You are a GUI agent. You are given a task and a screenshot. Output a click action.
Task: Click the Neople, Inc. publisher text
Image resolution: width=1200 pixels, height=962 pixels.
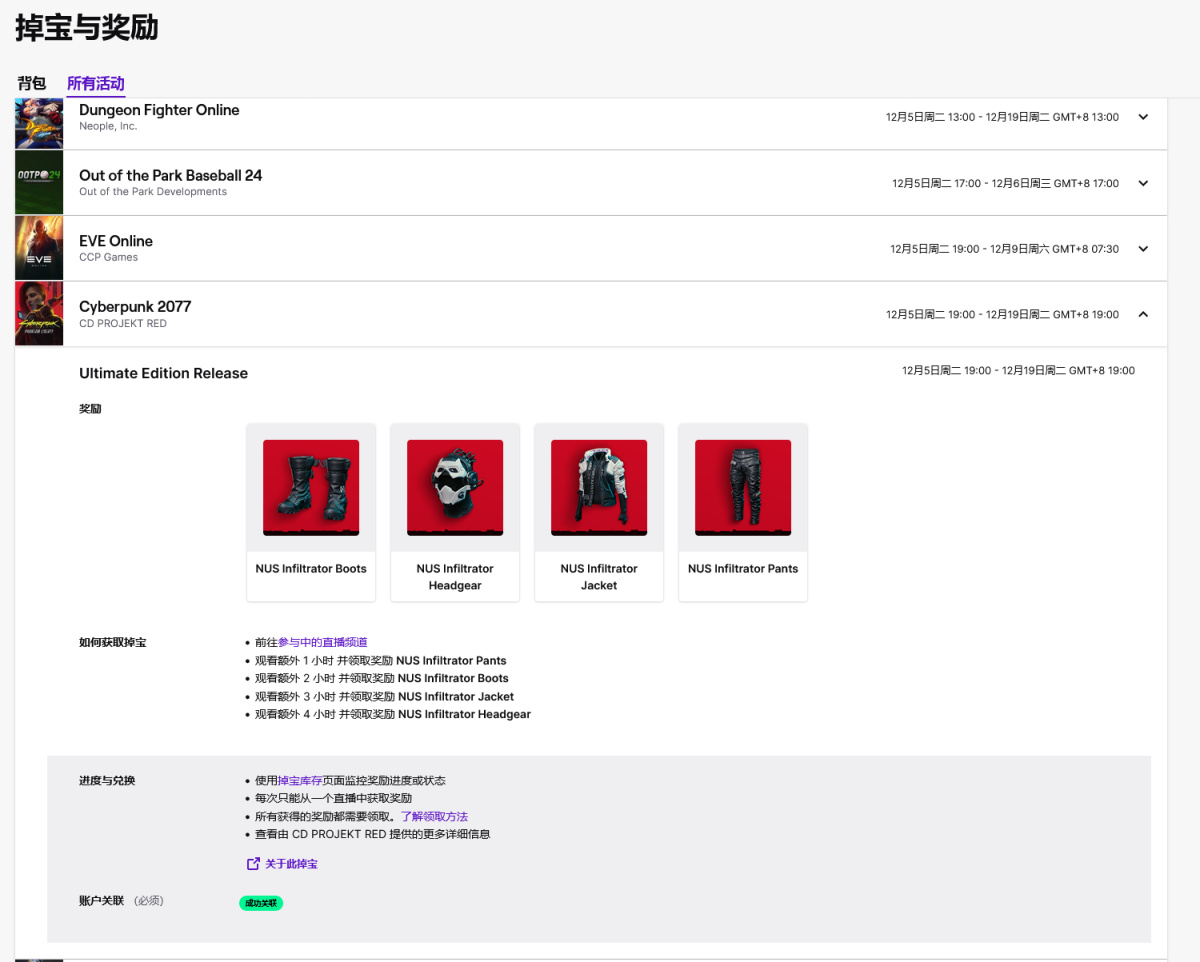coord(108,126)
